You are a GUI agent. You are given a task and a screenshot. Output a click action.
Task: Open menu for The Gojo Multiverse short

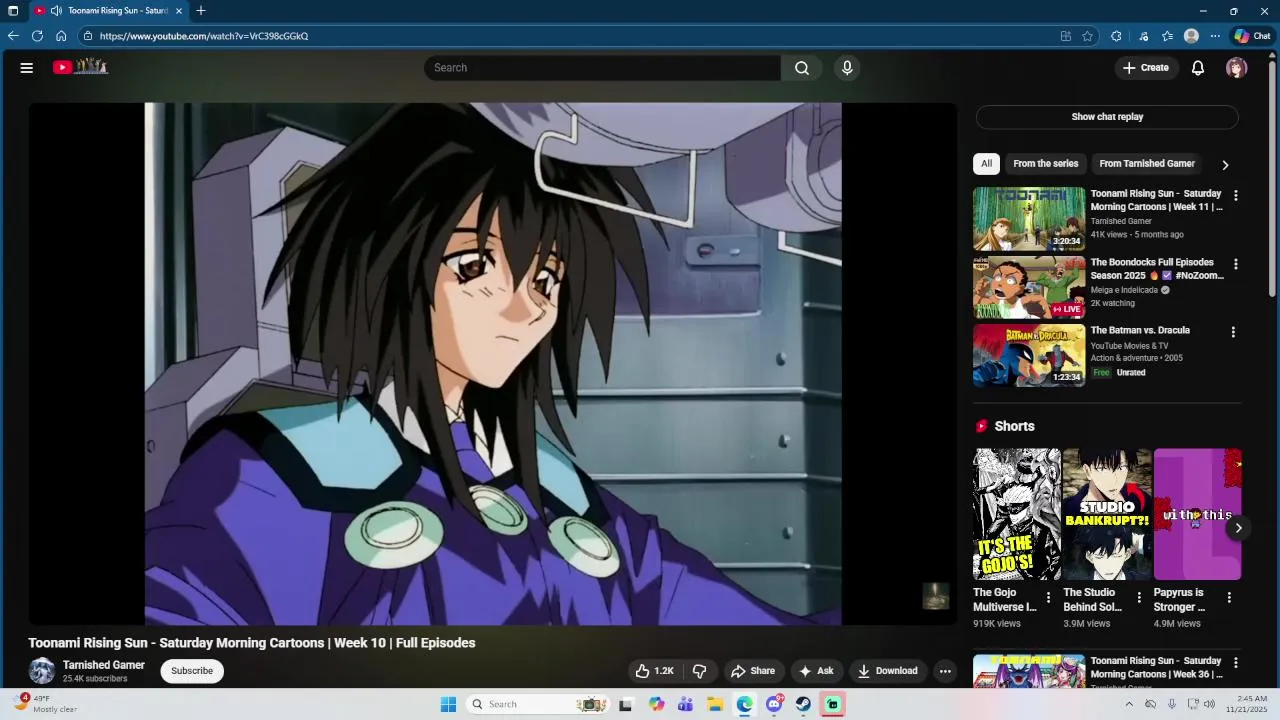pos(1048,598)
